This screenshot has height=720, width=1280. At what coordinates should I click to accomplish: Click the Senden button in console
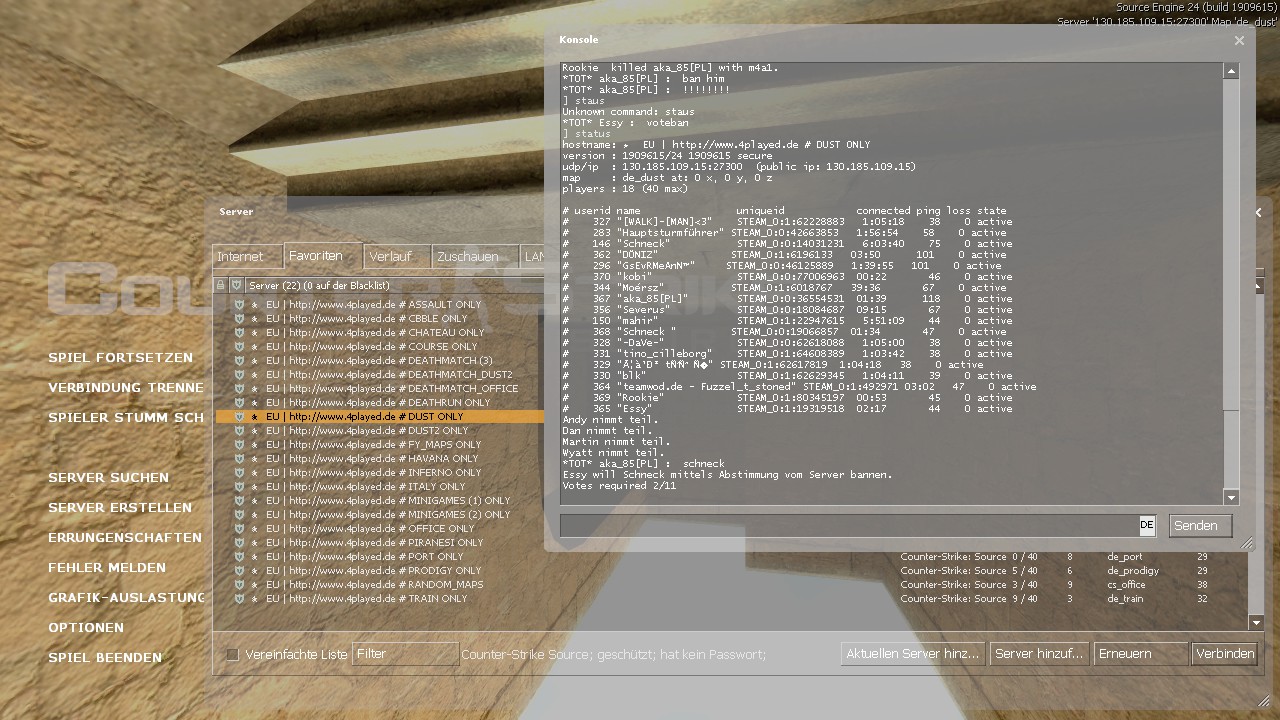1195,525
